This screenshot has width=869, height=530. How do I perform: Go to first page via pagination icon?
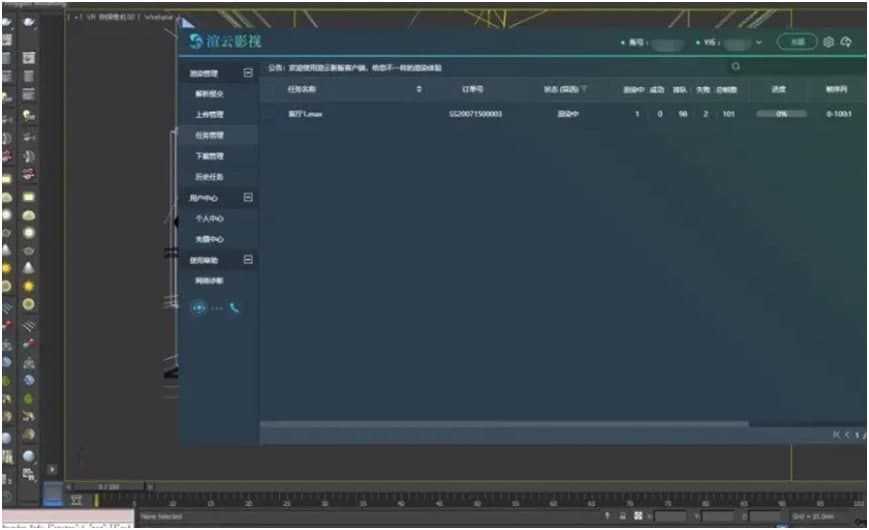[x=836, y=435]
